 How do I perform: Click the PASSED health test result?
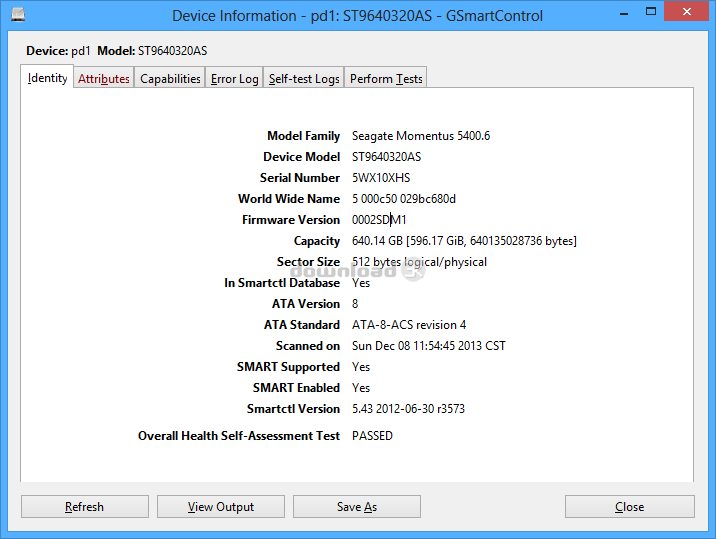(x=372, y=436)
